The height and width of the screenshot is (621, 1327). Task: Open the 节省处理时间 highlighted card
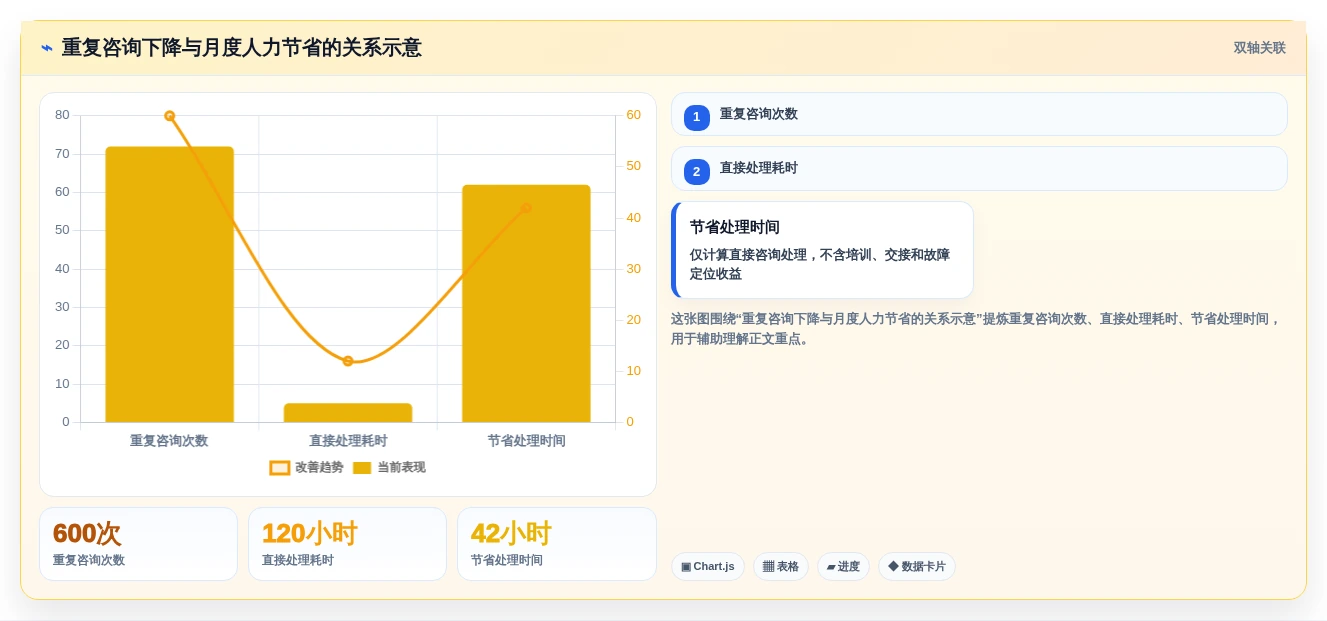pos(822,250)
